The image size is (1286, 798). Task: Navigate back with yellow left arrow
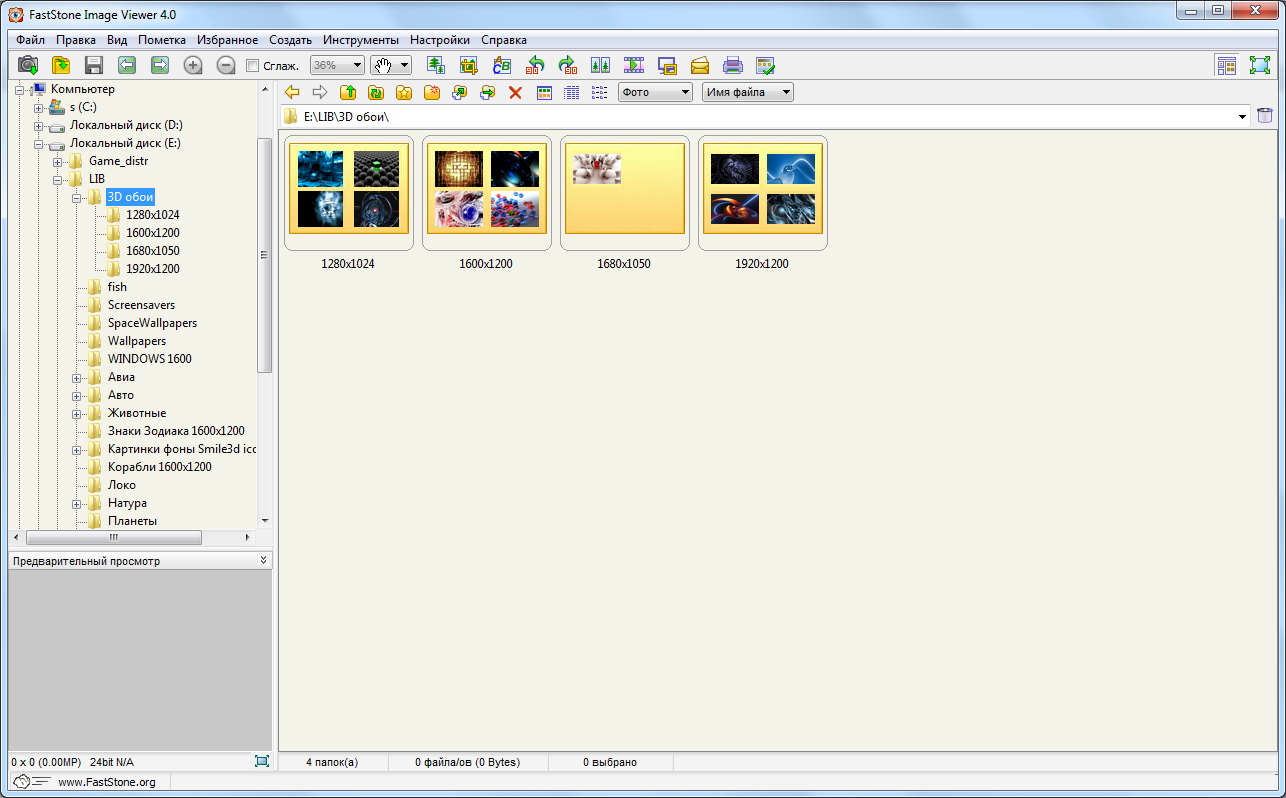point(292,92)
